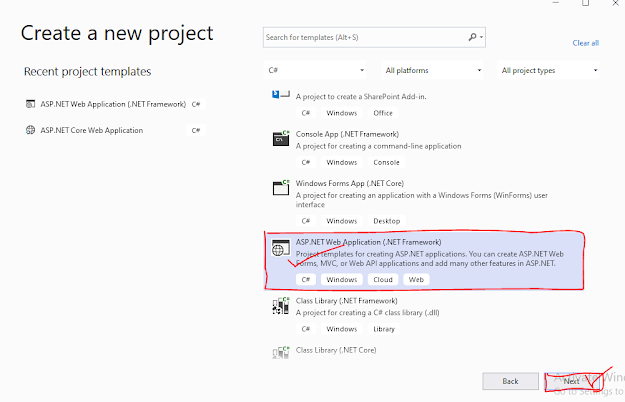625x402 pixels.
Task: Click Windows tag on Console App template
Action: pyautogui.click(x=342, y=163)
